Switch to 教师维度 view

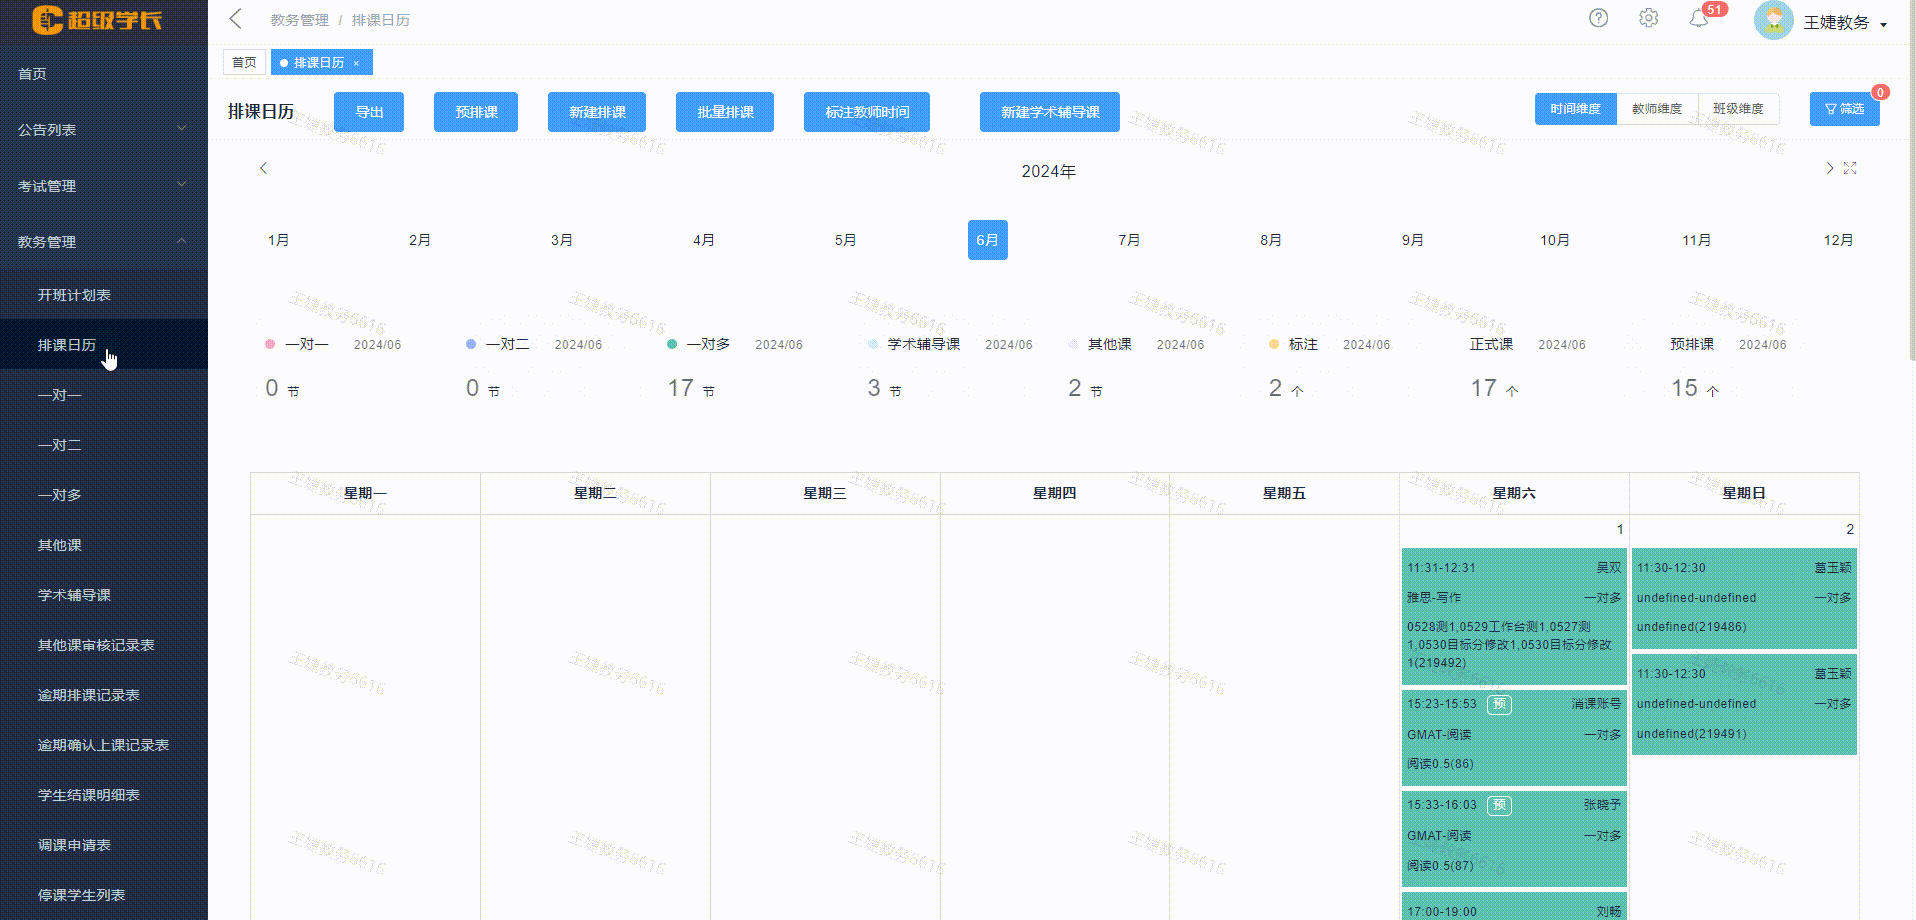coord(1657,108)
